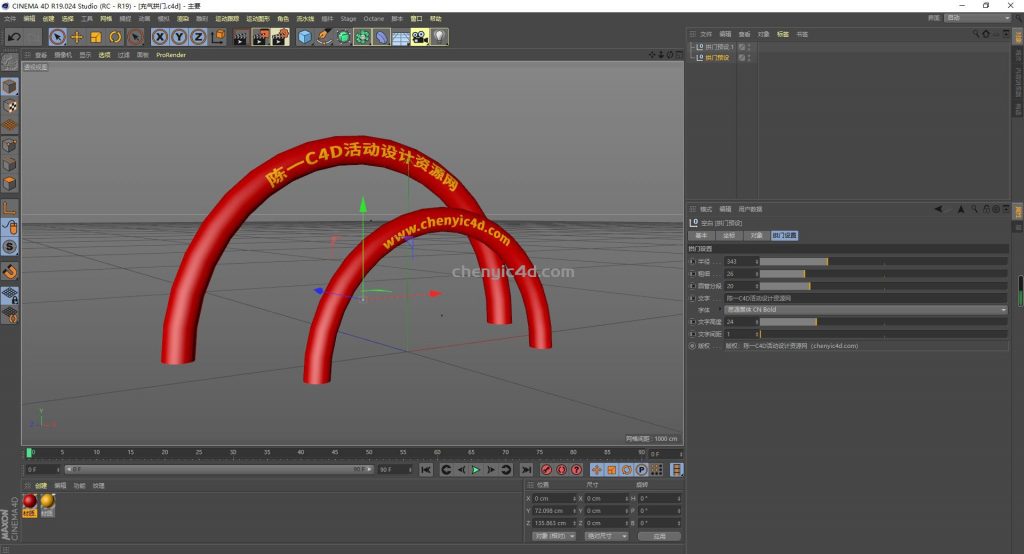1024x554 pixels.
Task: Switch to Model mode in left toolbar
Action: (9, 86)
